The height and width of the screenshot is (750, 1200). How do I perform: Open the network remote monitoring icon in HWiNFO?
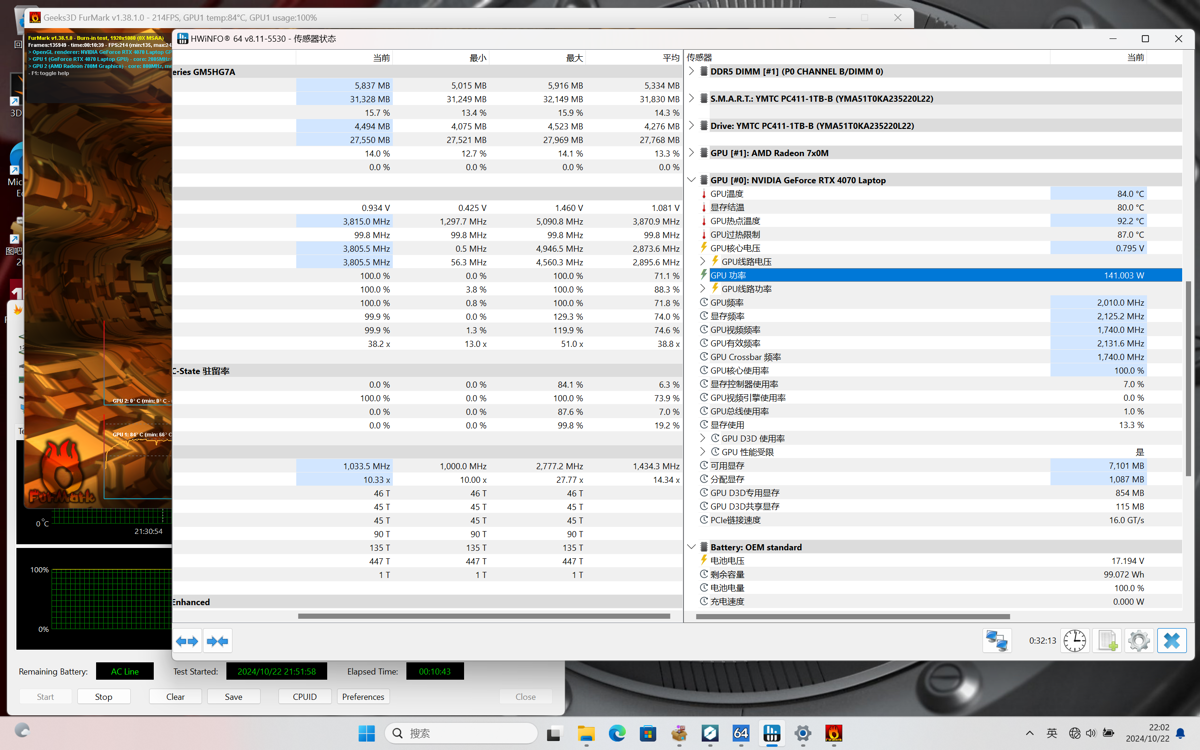[996, 641]
